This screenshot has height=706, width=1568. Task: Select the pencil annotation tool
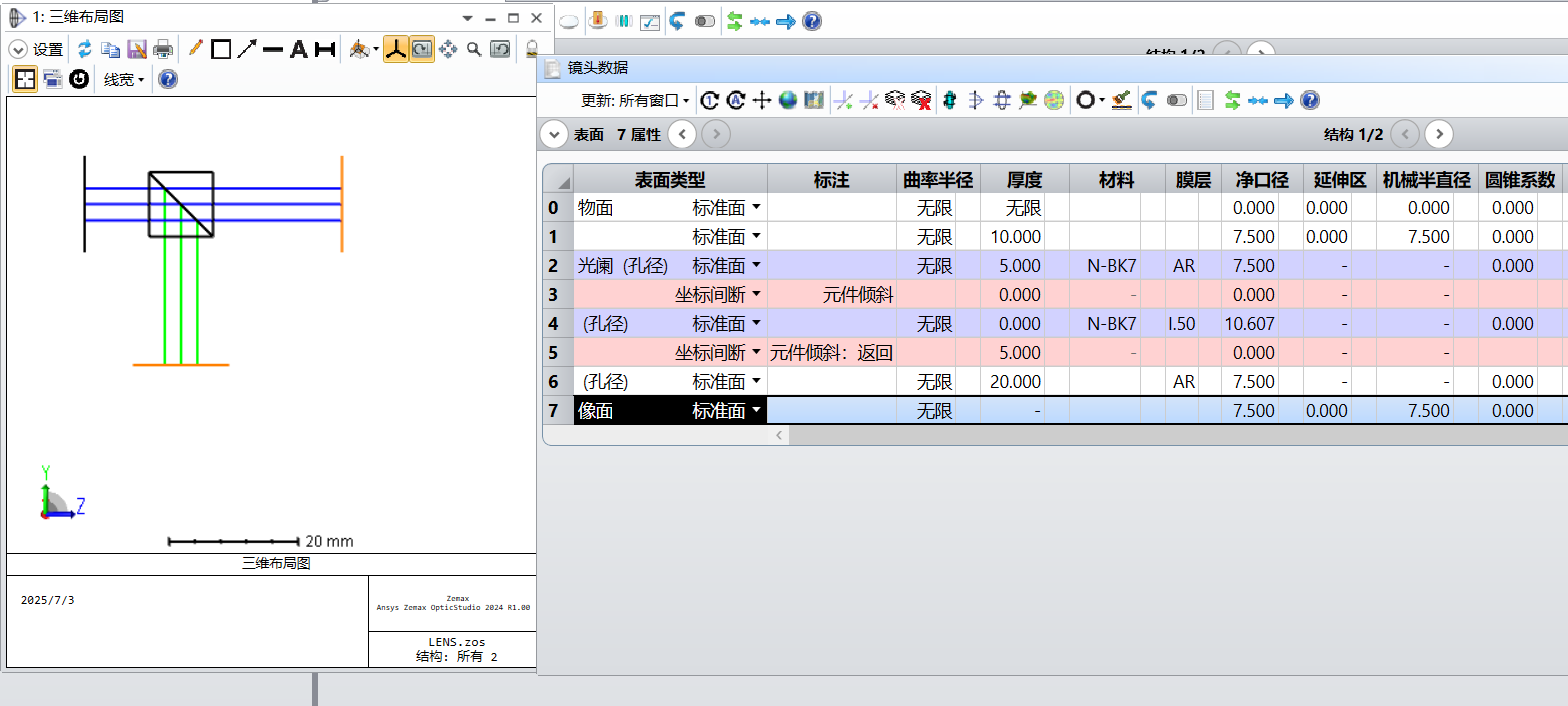point(196,48)
